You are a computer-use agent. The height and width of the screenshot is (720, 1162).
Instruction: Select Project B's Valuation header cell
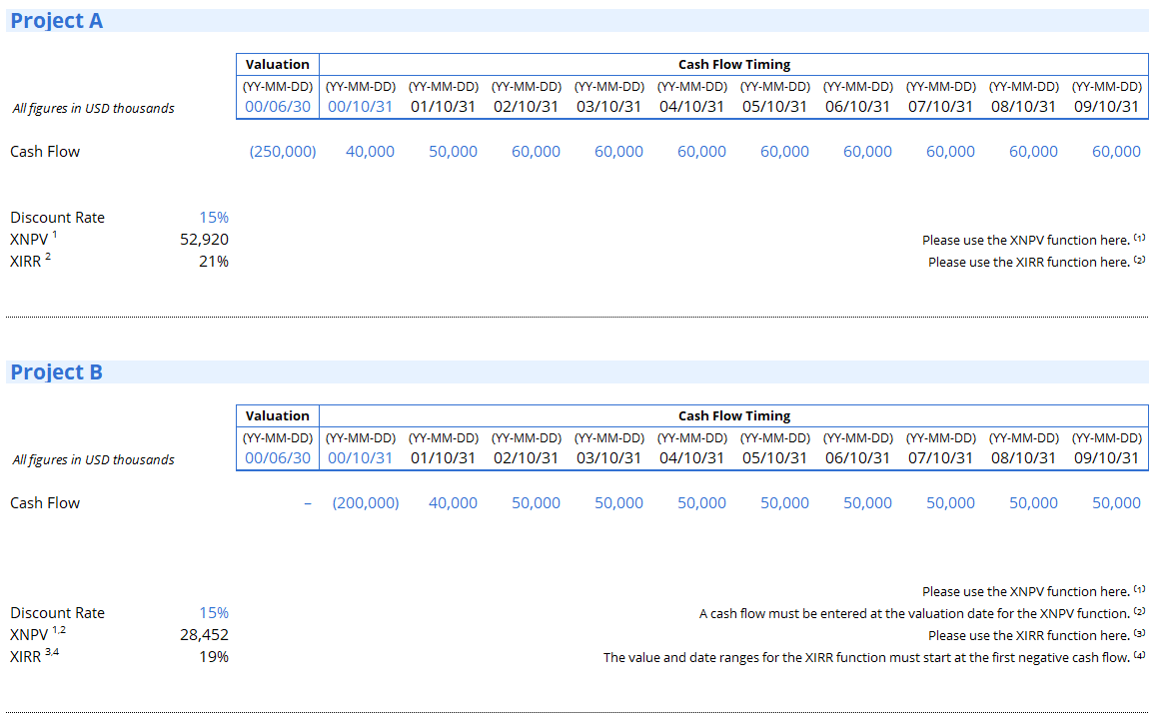[278, 416]
